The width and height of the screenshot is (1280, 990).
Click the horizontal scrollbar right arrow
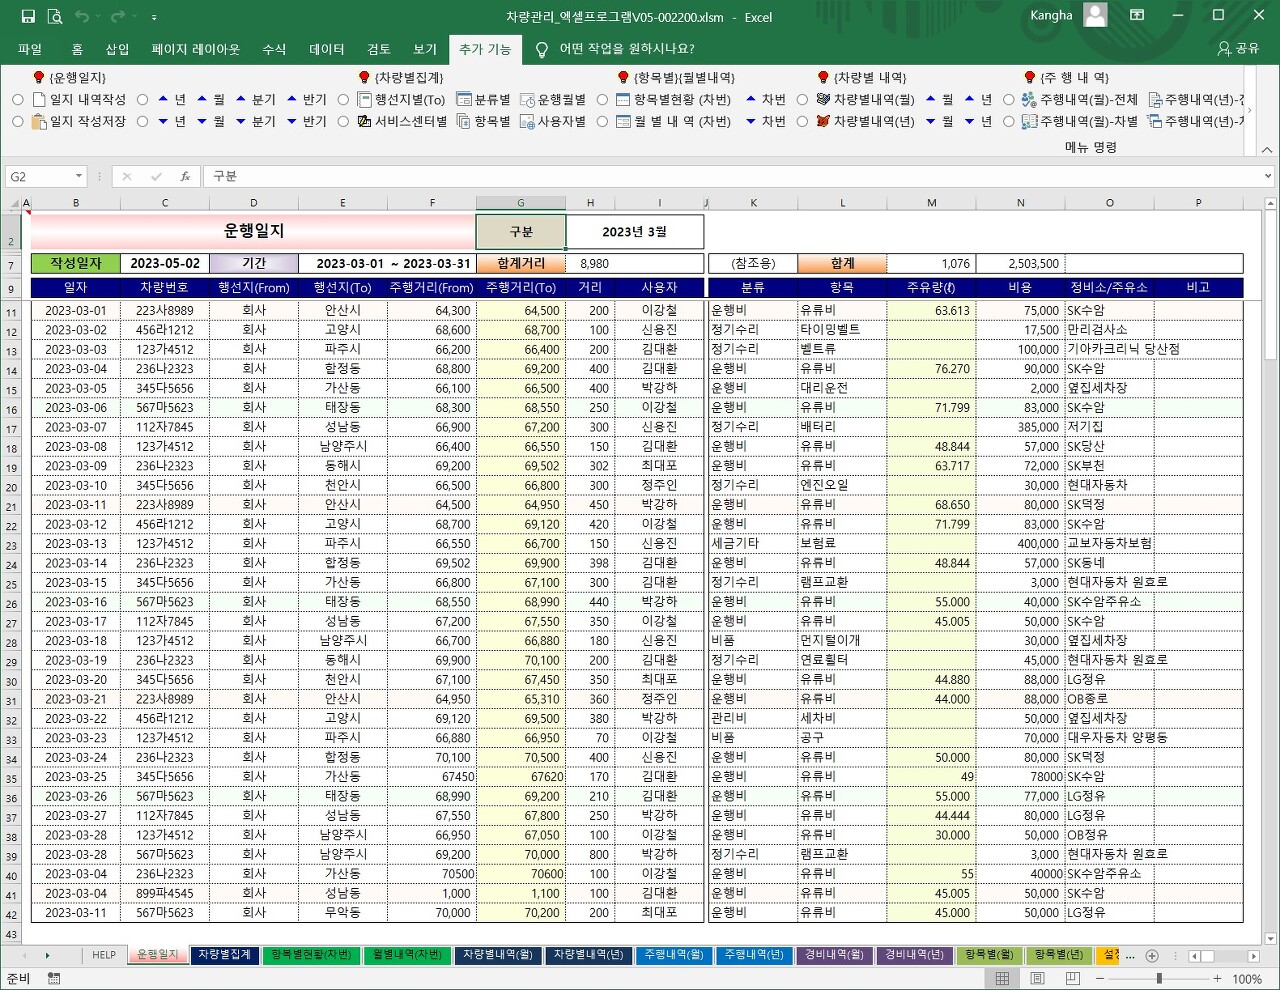coord(1253,956)
